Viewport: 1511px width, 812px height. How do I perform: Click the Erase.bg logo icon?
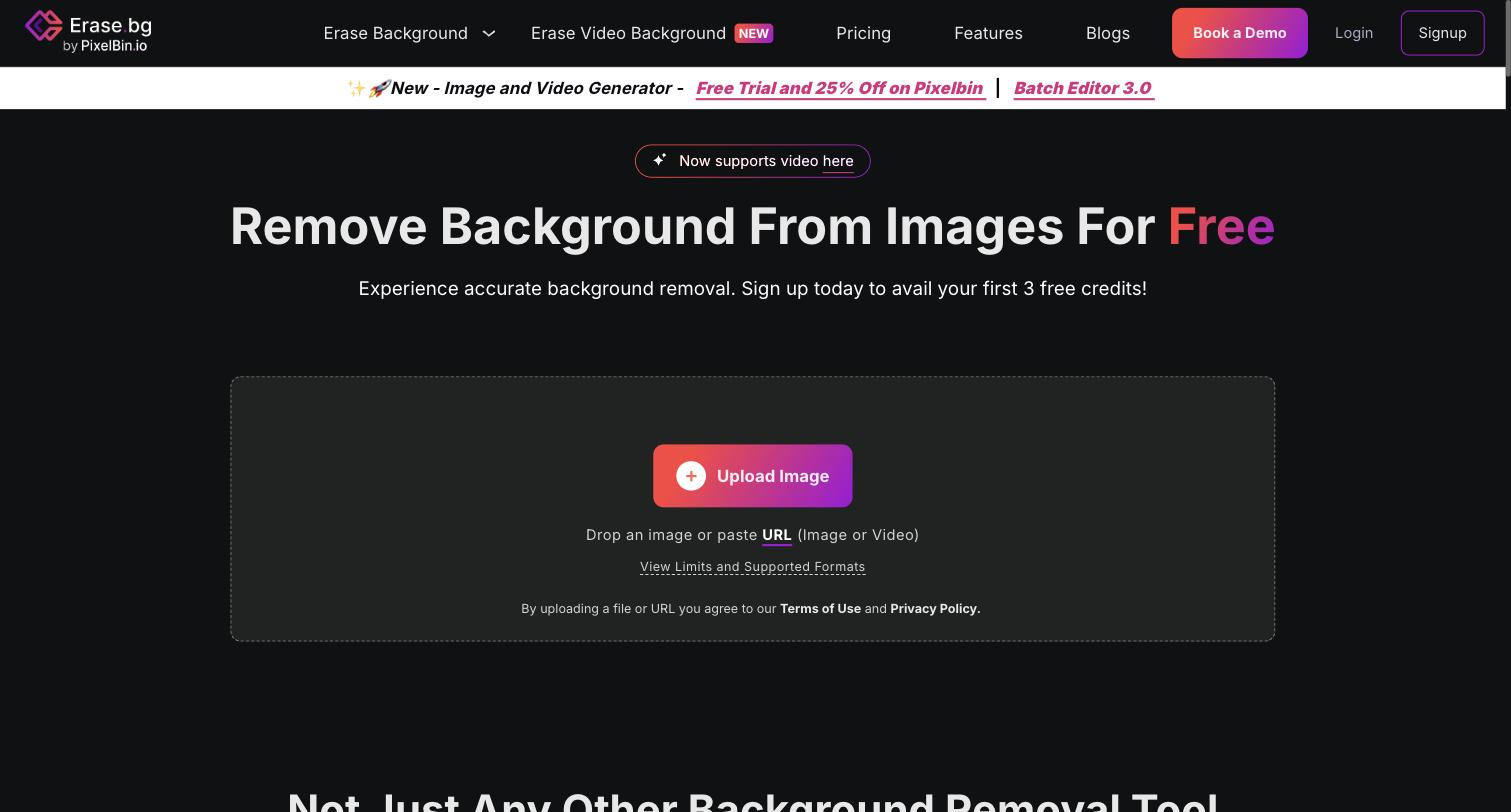pos(43,26)
